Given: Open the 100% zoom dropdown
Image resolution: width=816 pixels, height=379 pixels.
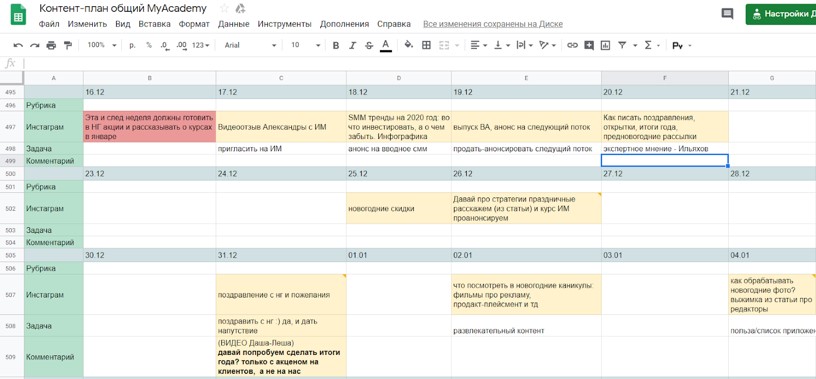Looking at the screenshot, I should (x=101, y=45).
